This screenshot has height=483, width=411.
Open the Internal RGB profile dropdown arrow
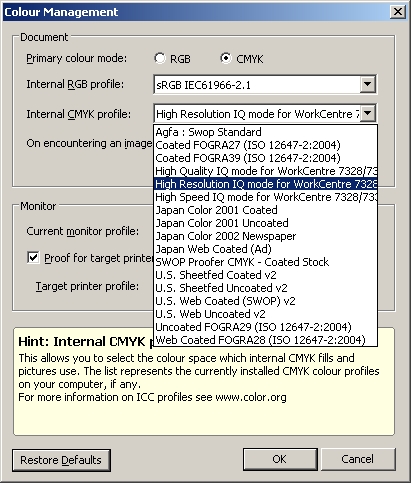(x=367, y=84)
